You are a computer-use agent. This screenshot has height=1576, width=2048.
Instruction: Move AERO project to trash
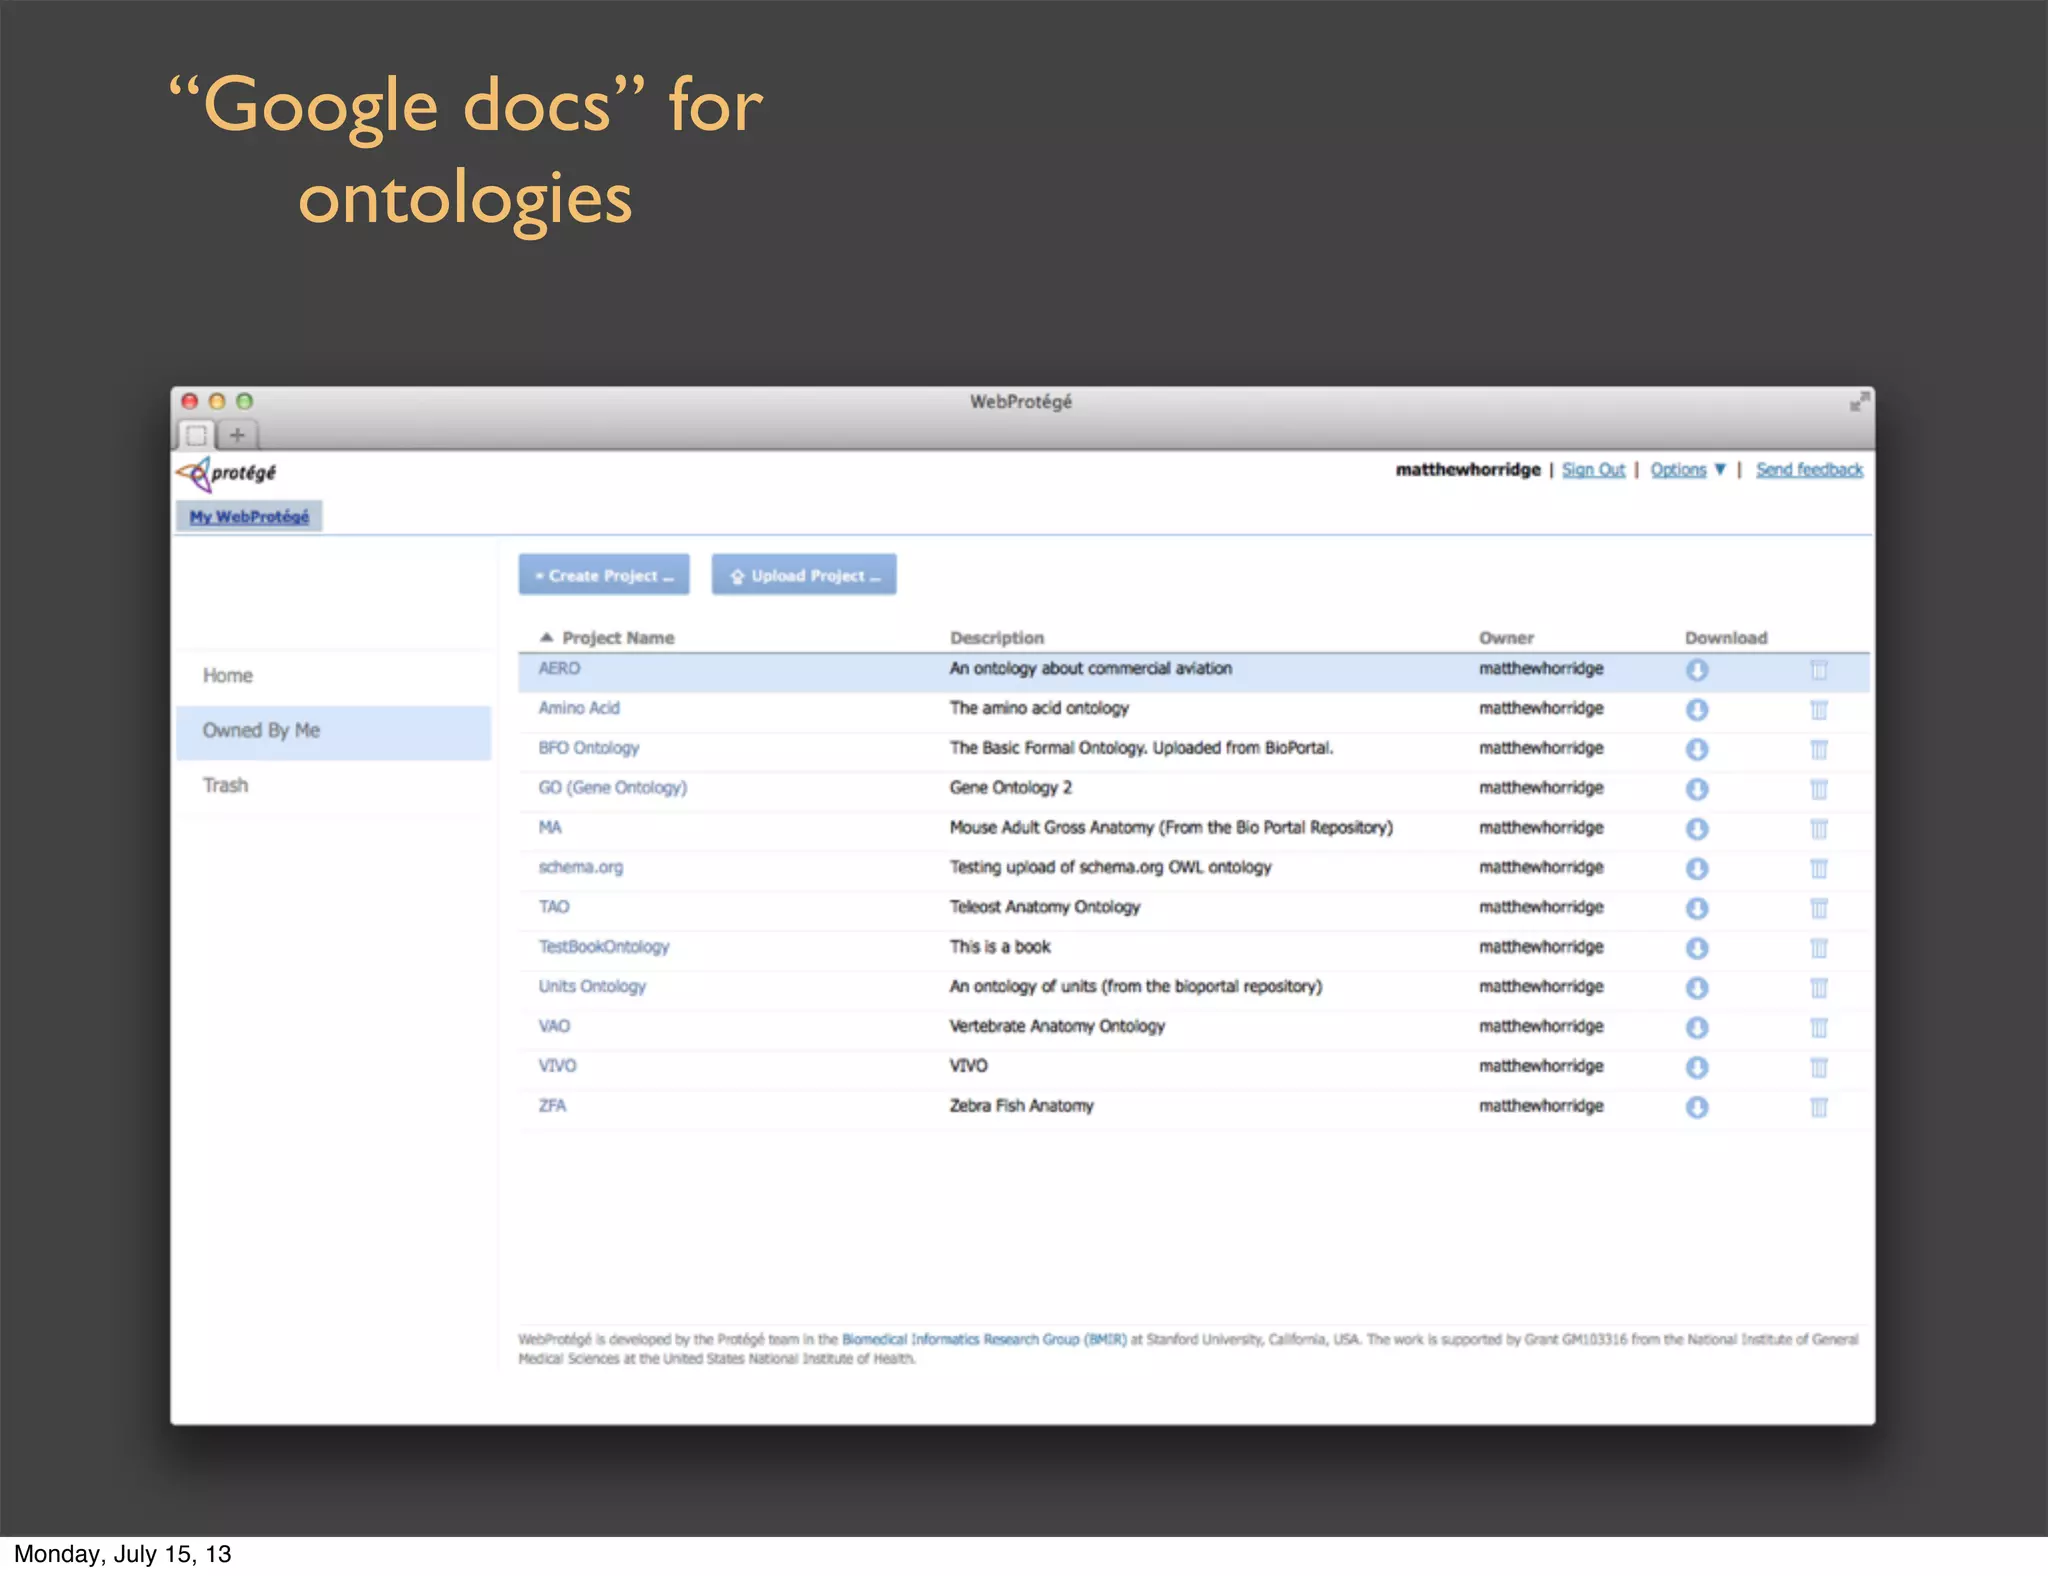click(x=1819, y=670)
